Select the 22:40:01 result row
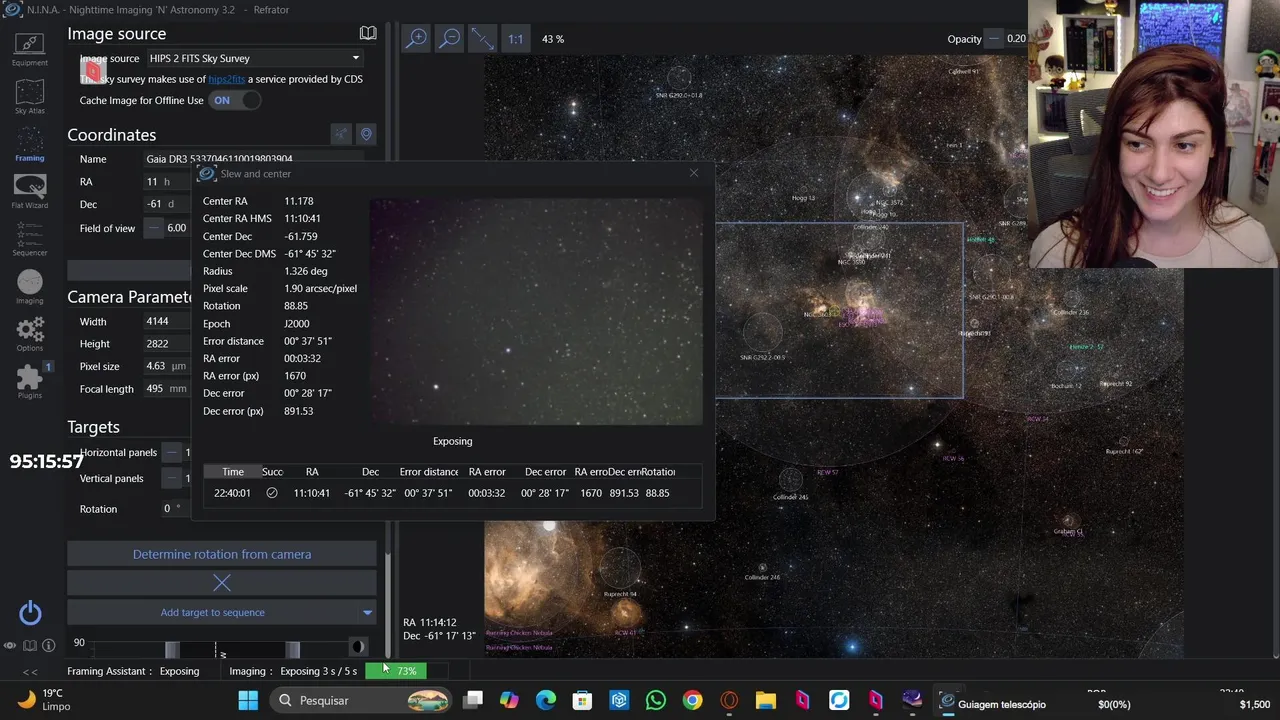The image size is (1280, 720). 452,493
